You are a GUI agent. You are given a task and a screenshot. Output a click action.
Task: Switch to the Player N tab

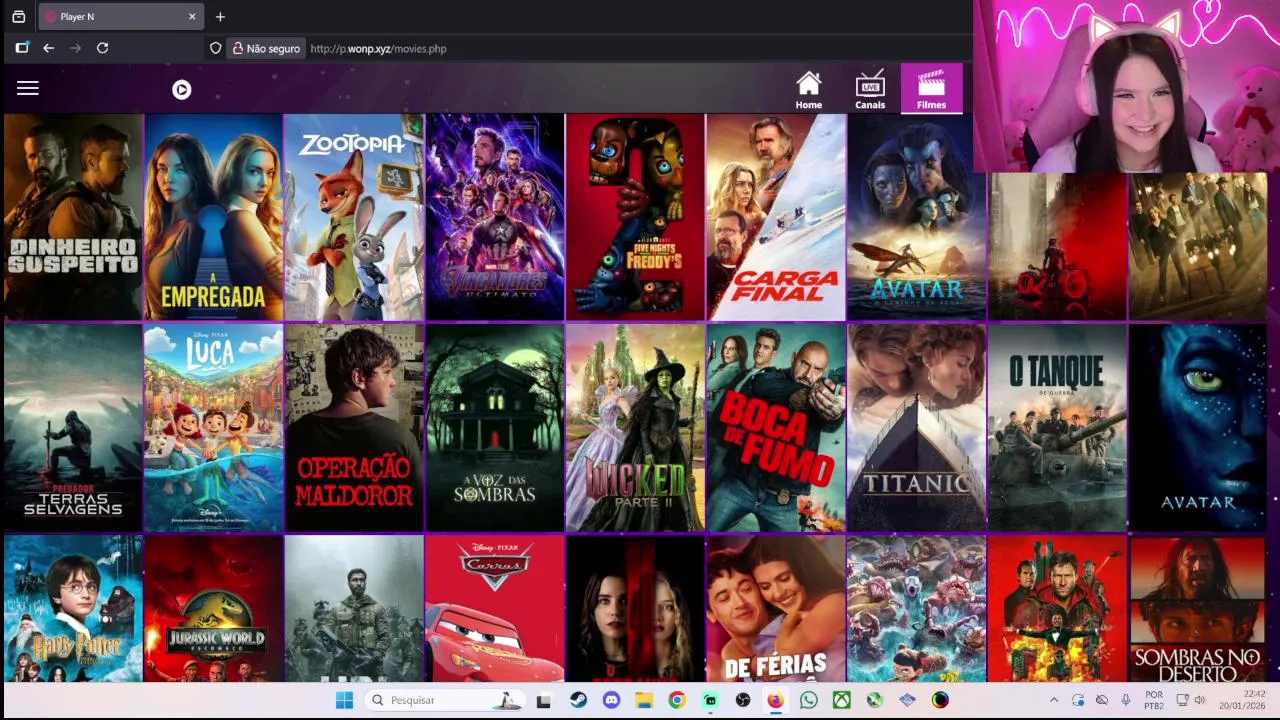click(120, 17)
